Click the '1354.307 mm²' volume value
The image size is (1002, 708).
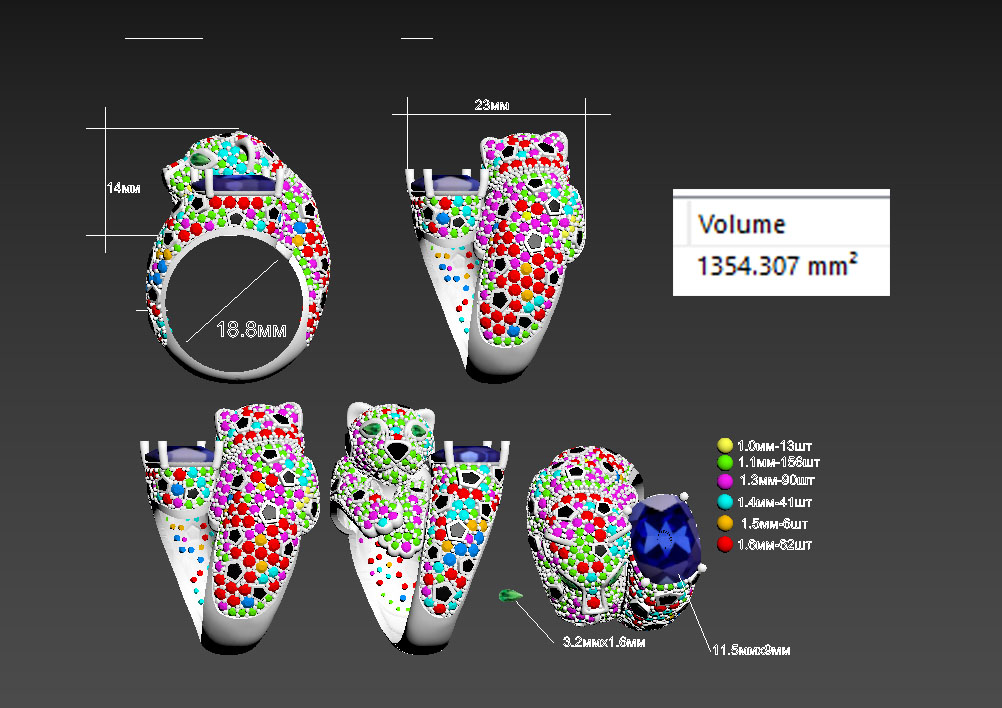776,265
